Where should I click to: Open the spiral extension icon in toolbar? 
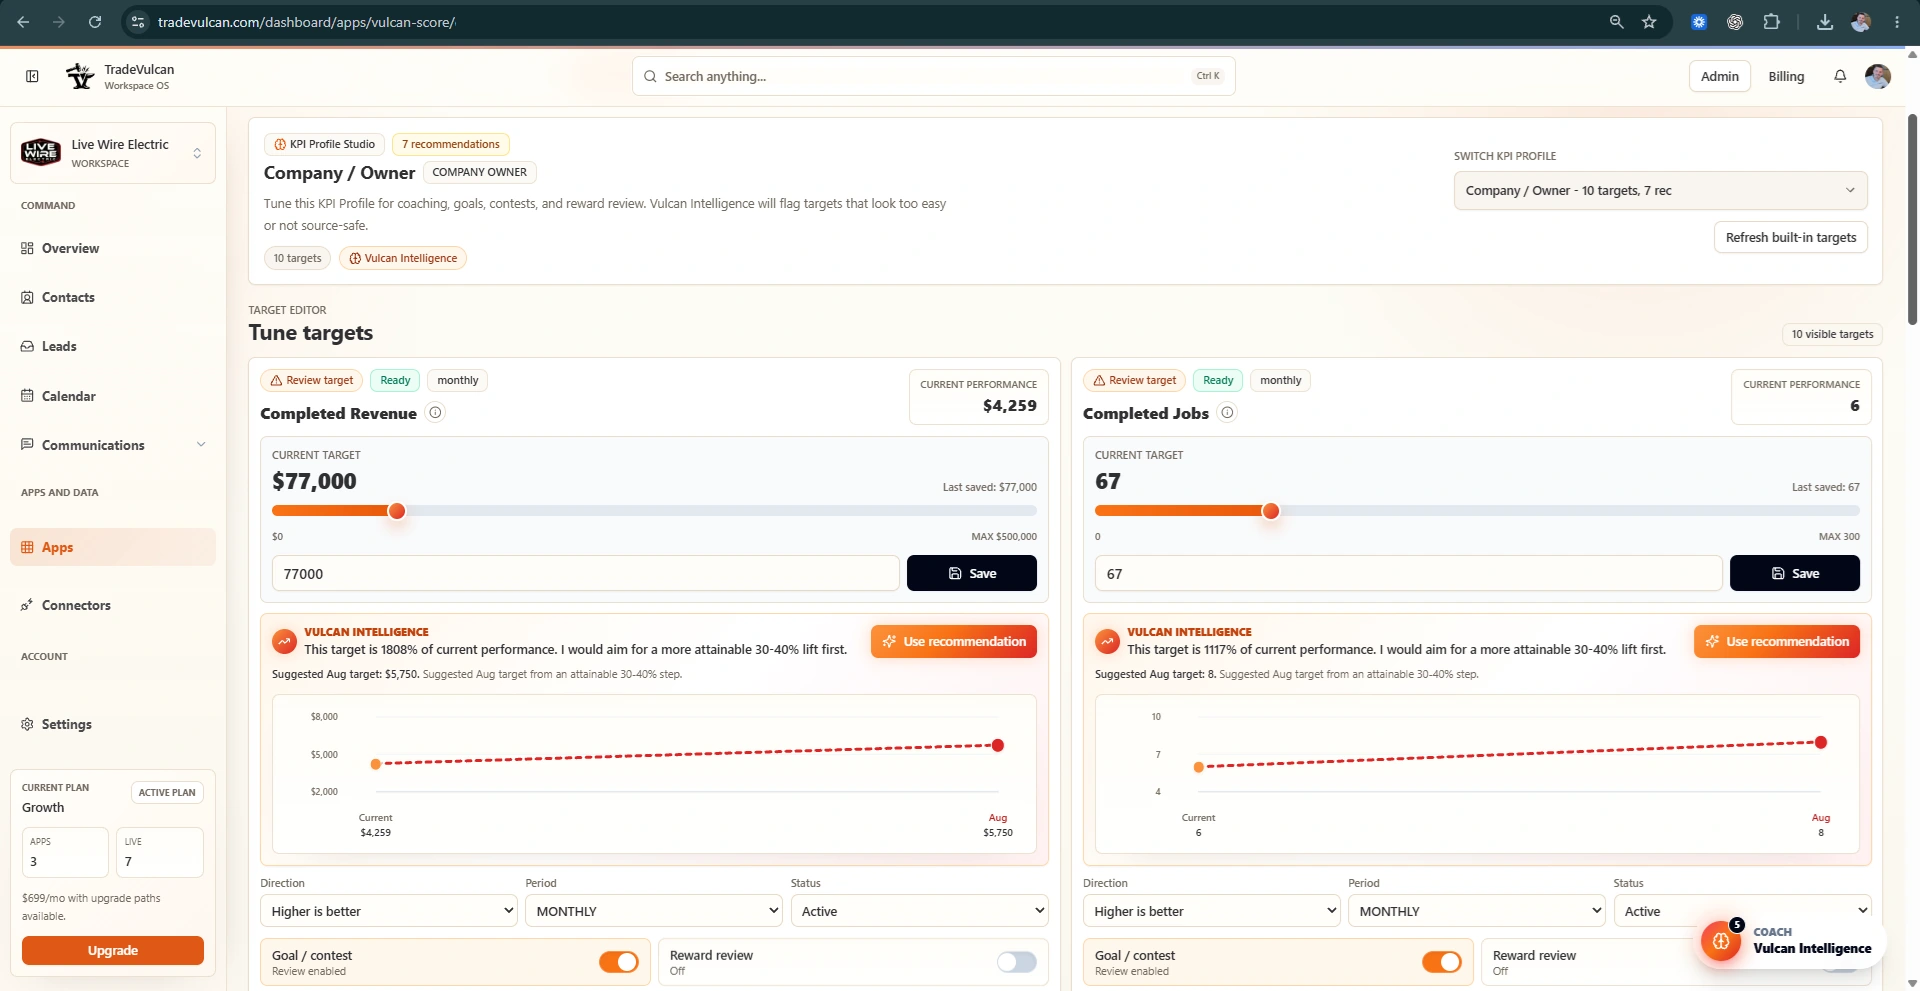pos(1735,22)
